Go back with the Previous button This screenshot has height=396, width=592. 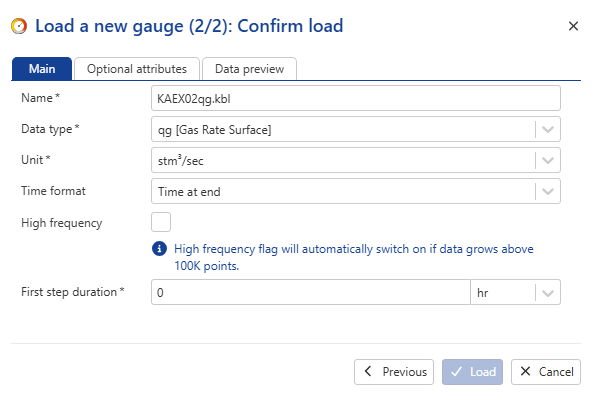[394, 372]
